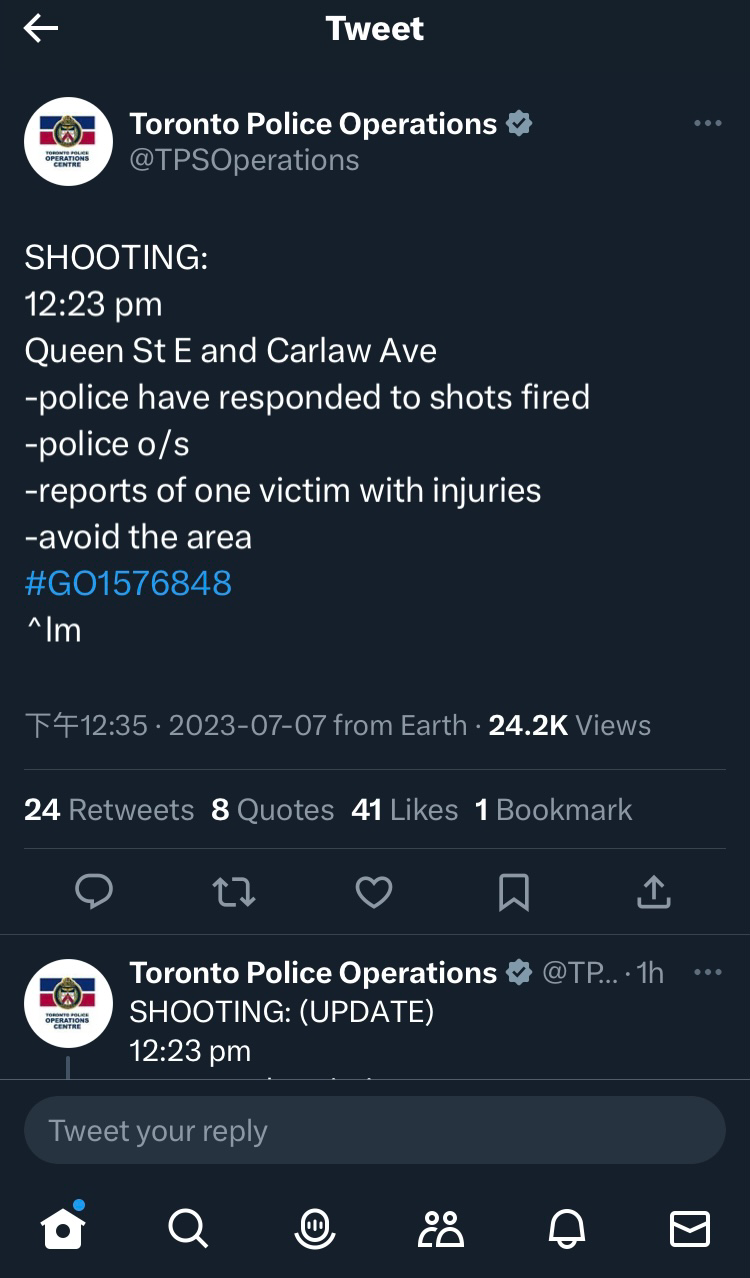The width and height of the screenshot is (750, 1278).
Task: Switch to the Home tab
Action: click(63, 1227)
